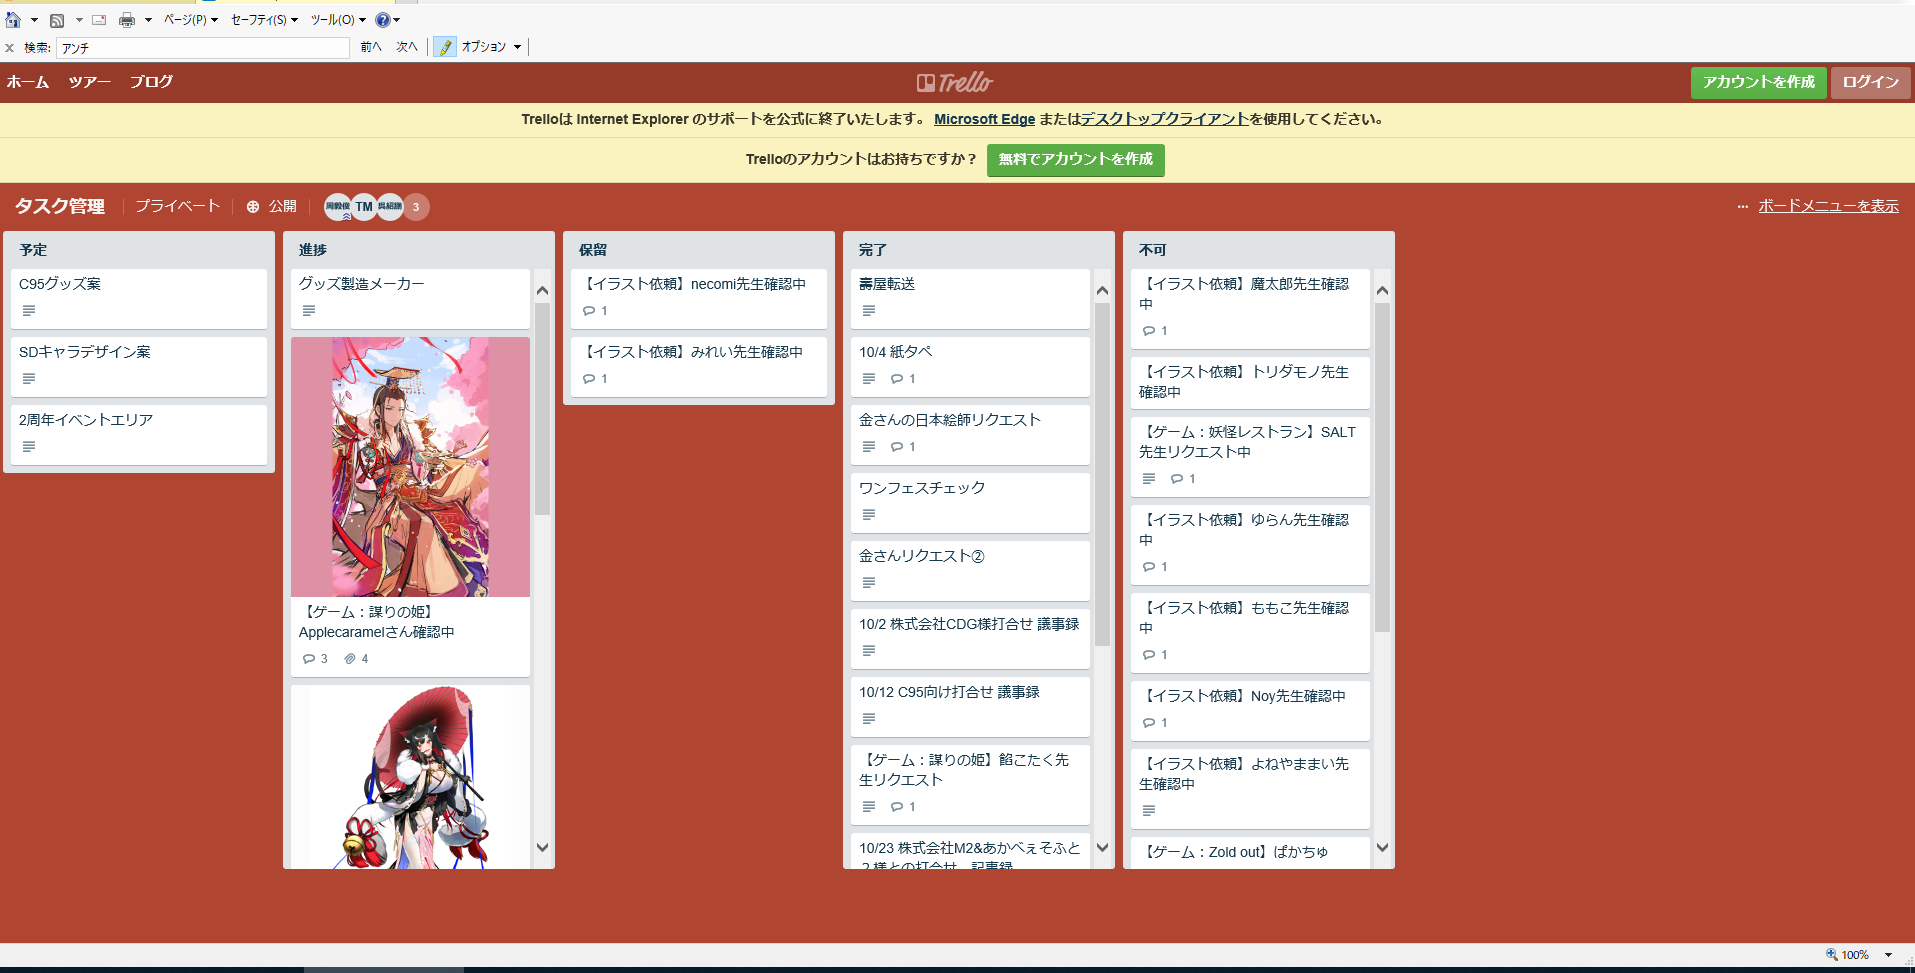Click the 不可 list scroll-up arrow
Image resolution: width=1915 pixels, height=973 pixels.
(x=1383, y=291)
